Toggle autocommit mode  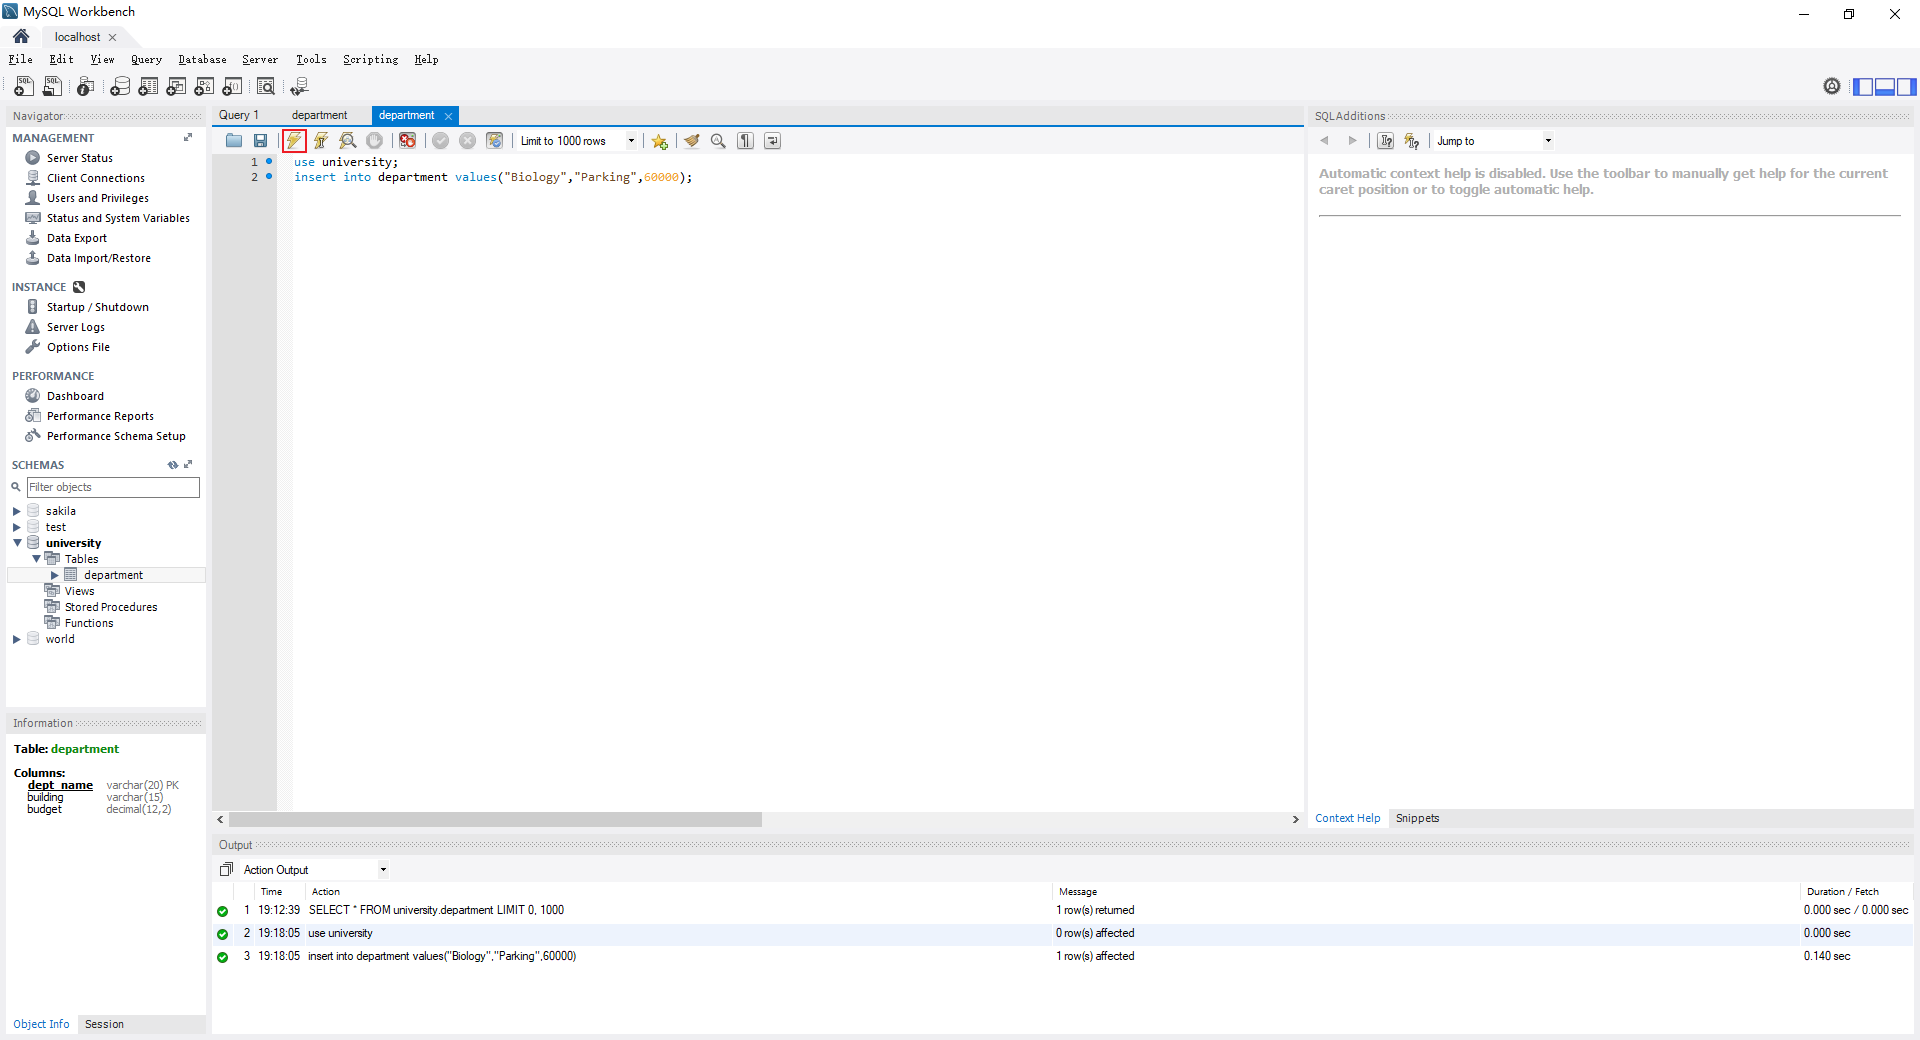[494, 141]
